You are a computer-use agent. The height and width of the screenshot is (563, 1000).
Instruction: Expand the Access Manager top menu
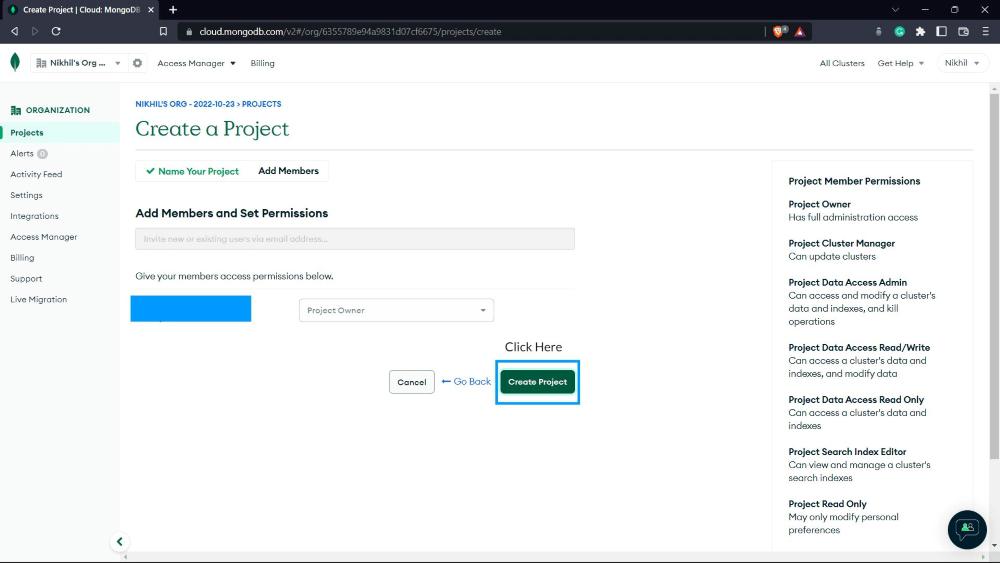click(x=196, y=63)
